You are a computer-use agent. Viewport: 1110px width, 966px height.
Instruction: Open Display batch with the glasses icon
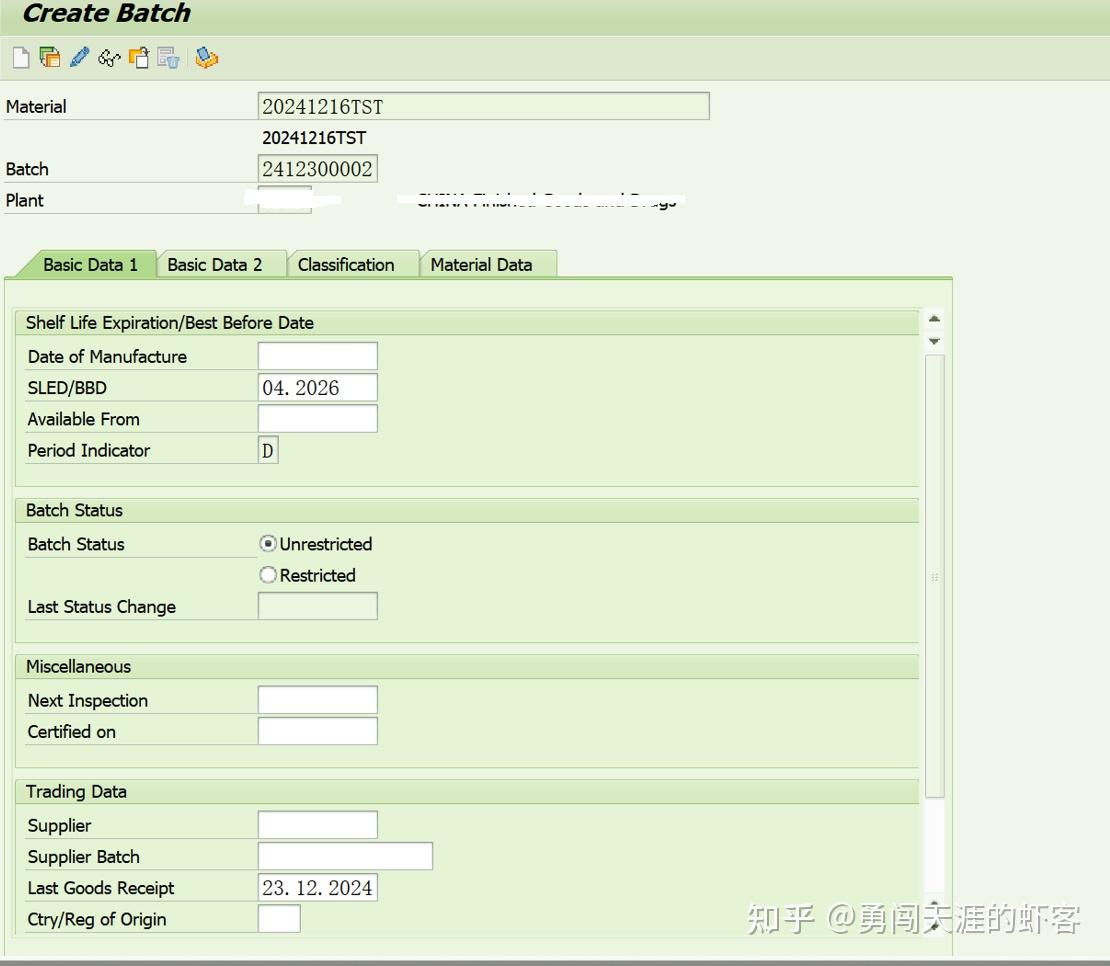108,57
